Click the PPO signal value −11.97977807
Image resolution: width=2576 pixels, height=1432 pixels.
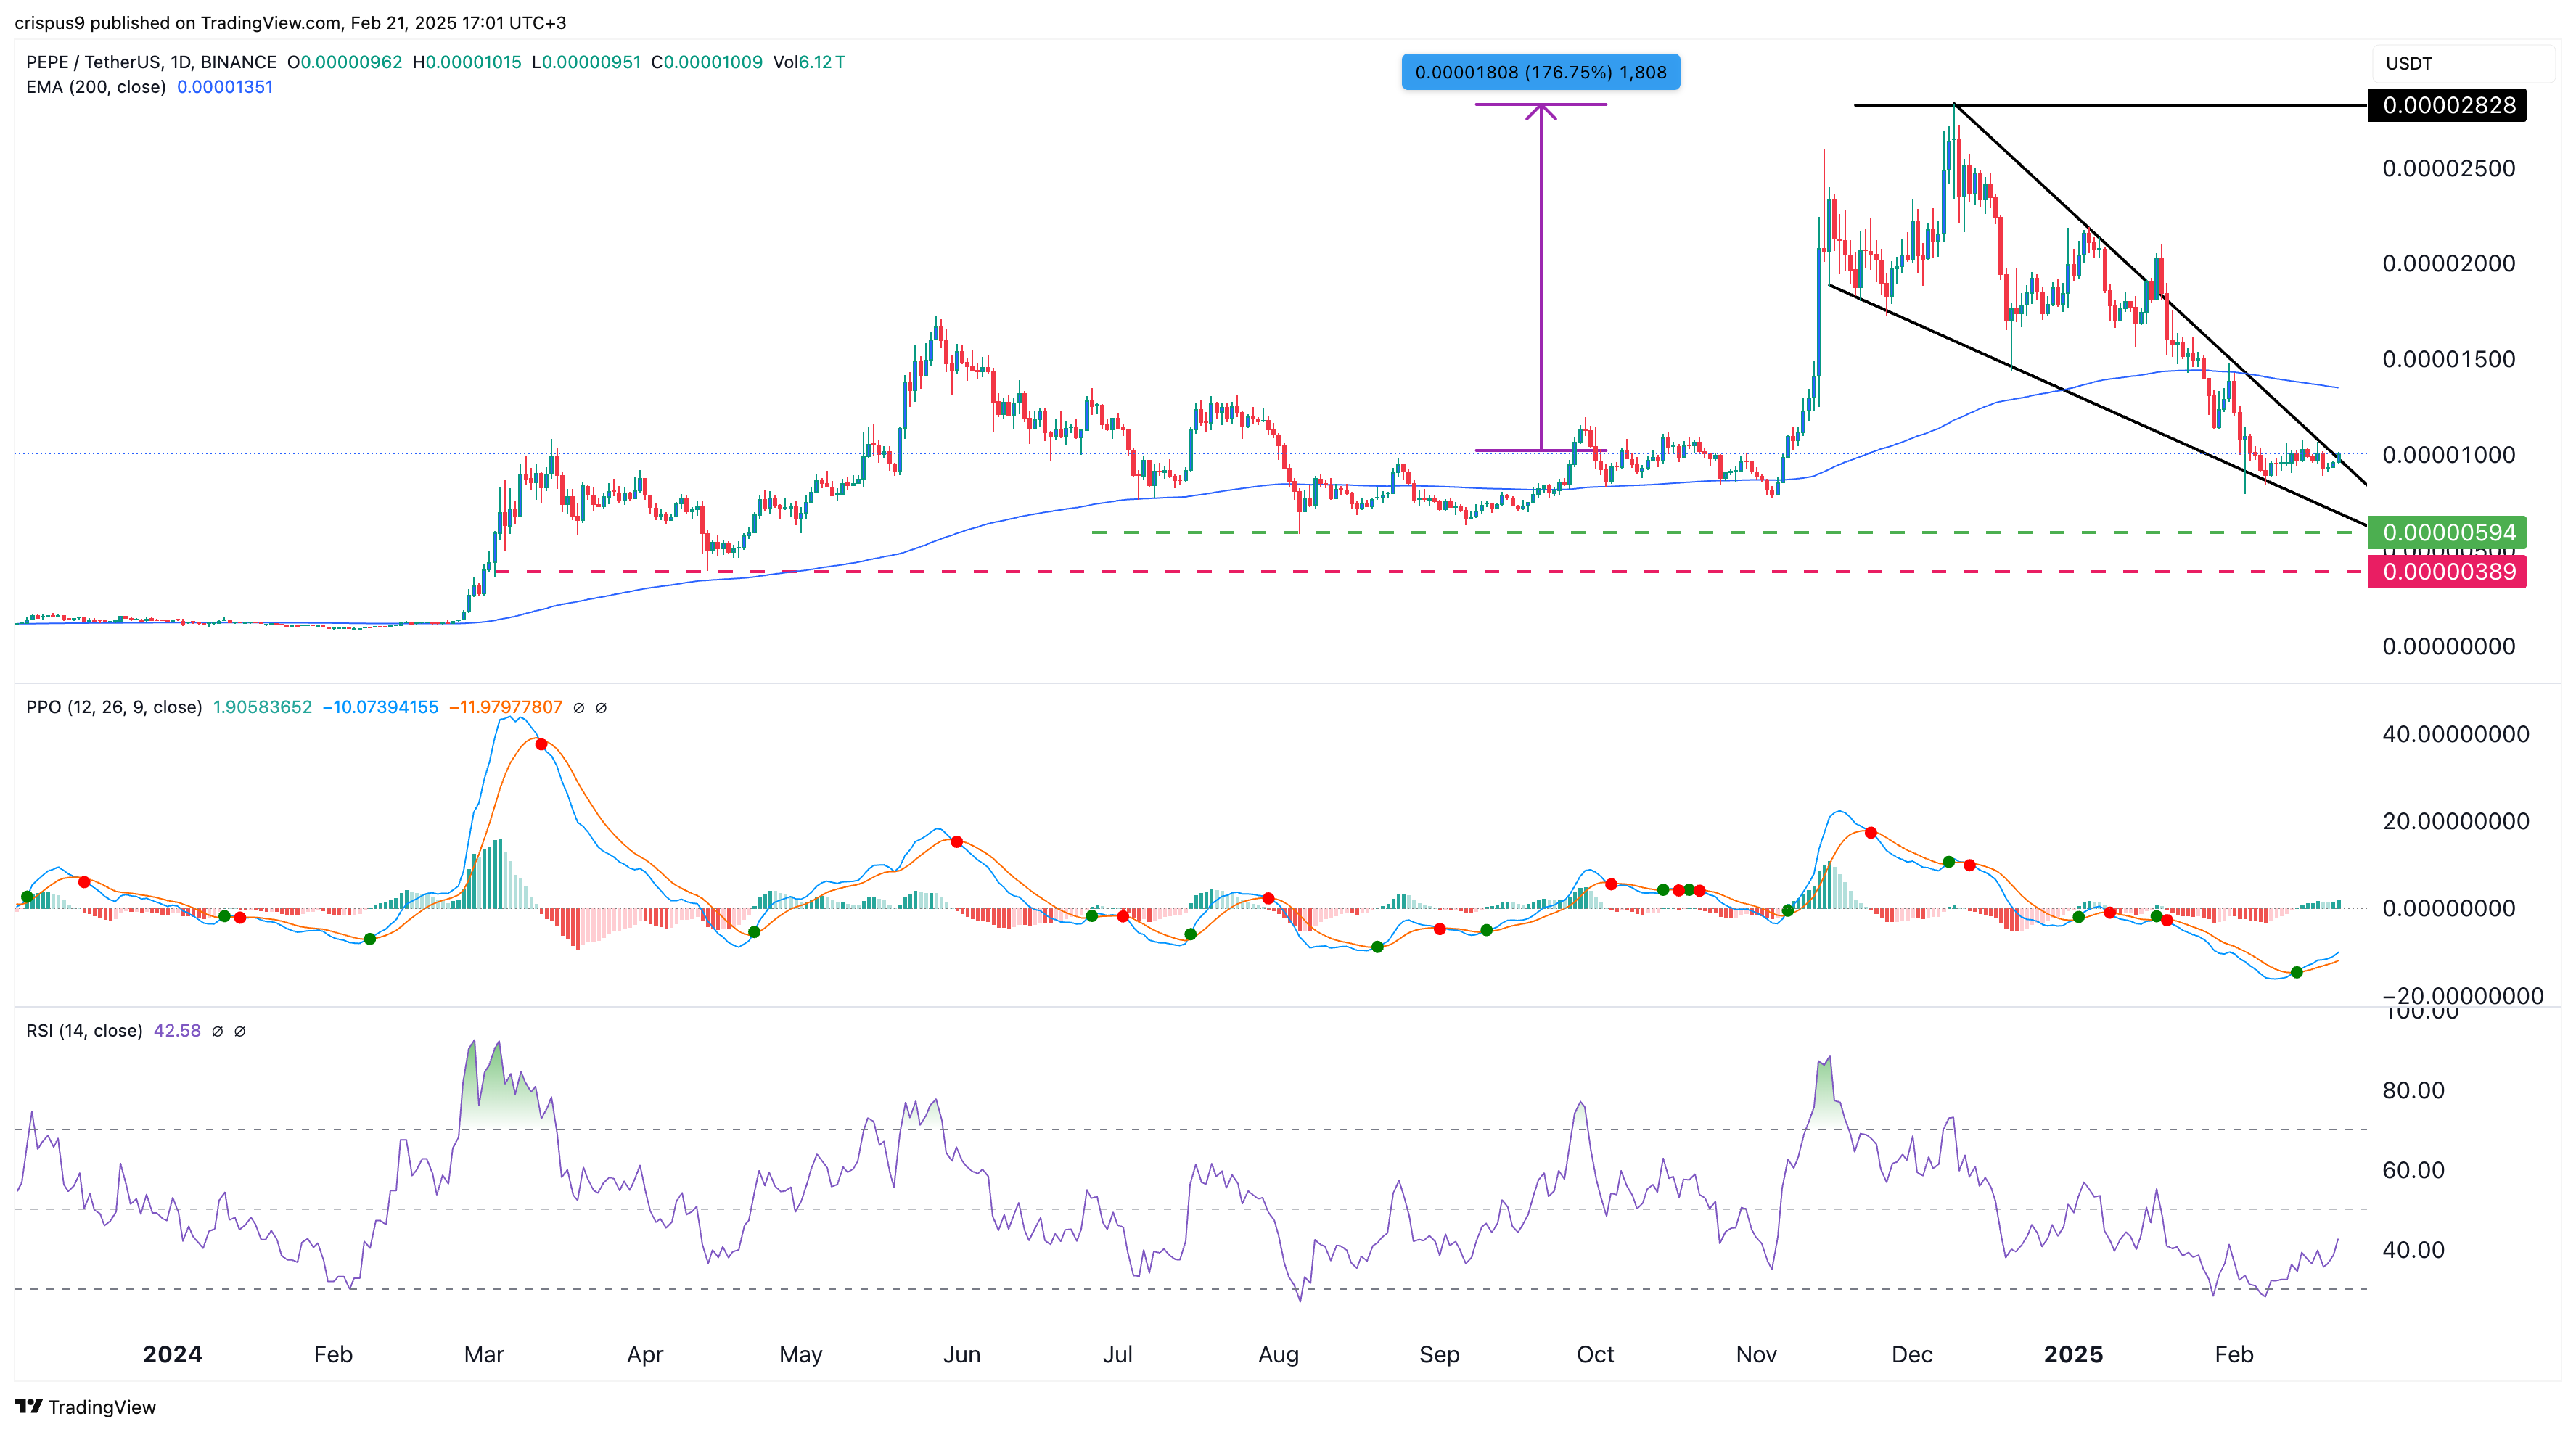point(505,707)
